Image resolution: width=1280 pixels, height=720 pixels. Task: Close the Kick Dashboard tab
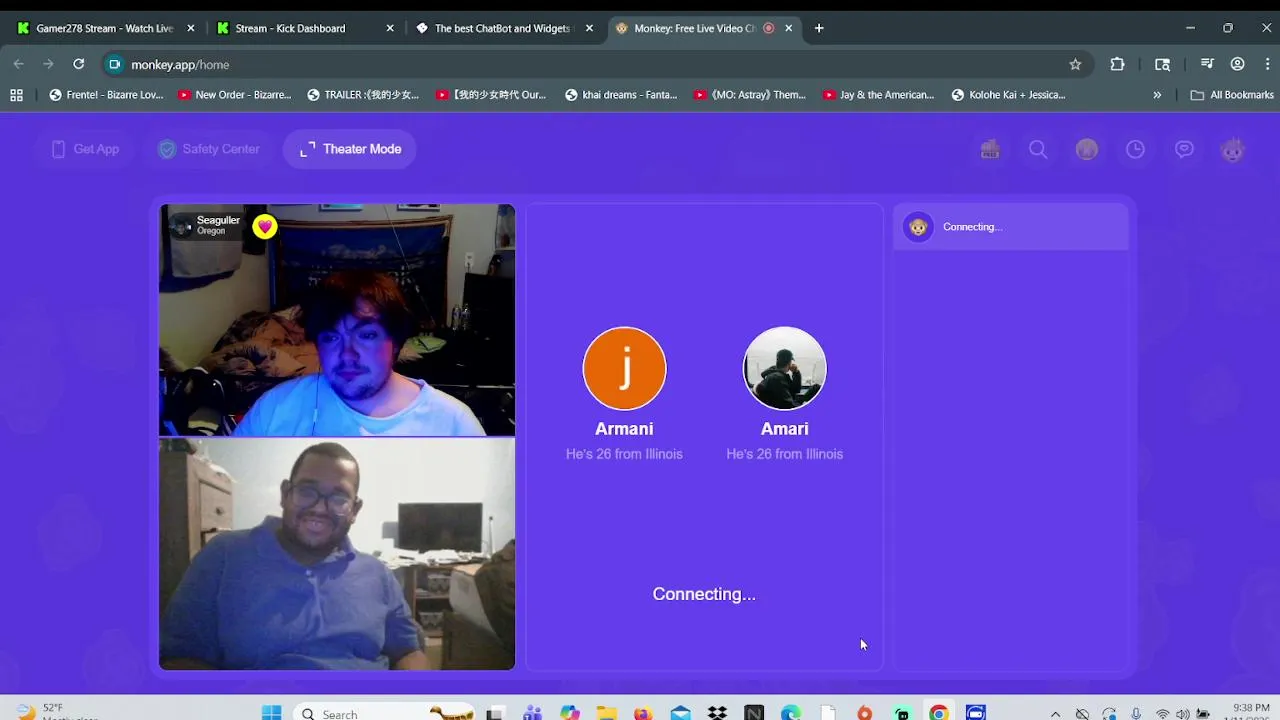click(390, 28)
